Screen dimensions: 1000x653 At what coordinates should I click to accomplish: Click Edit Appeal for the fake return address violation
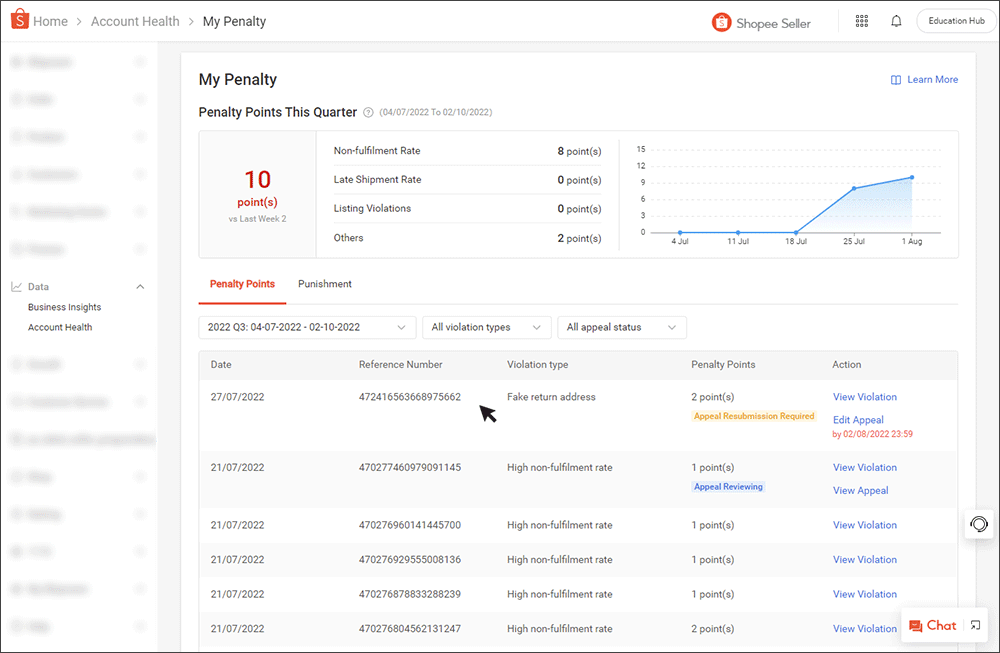858,419
